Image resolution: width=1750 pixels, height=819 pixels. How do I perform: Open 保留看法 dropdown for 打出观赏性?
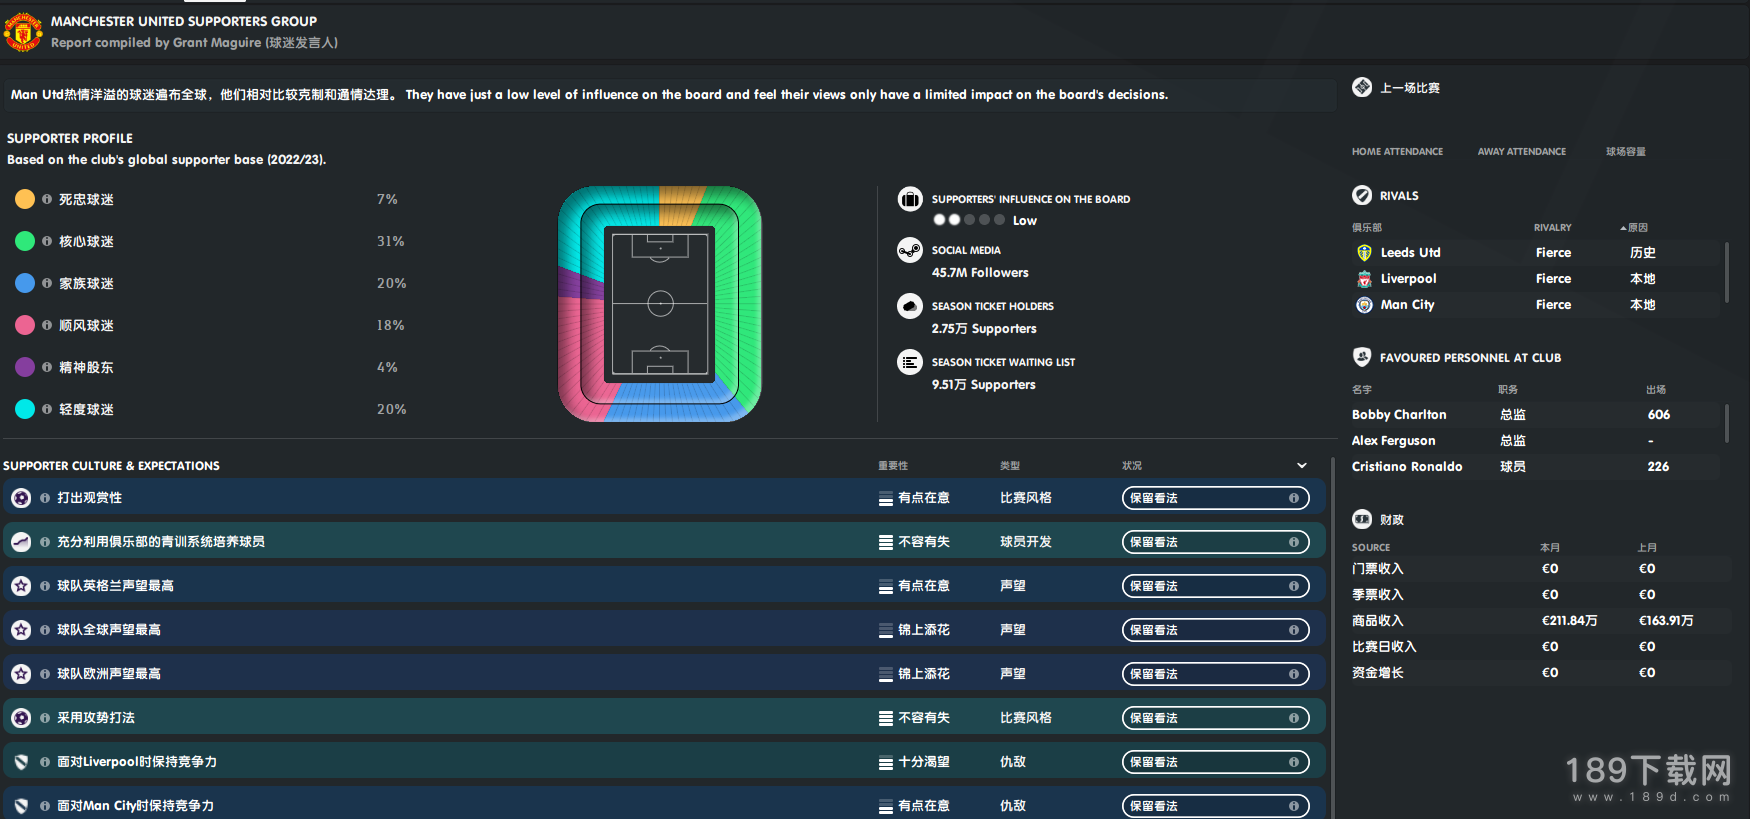click(1215, 498)
